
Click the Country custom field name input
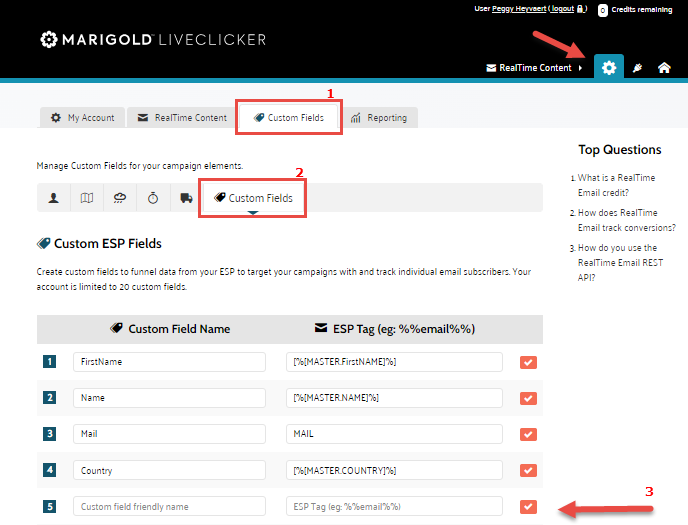(169, 470)
